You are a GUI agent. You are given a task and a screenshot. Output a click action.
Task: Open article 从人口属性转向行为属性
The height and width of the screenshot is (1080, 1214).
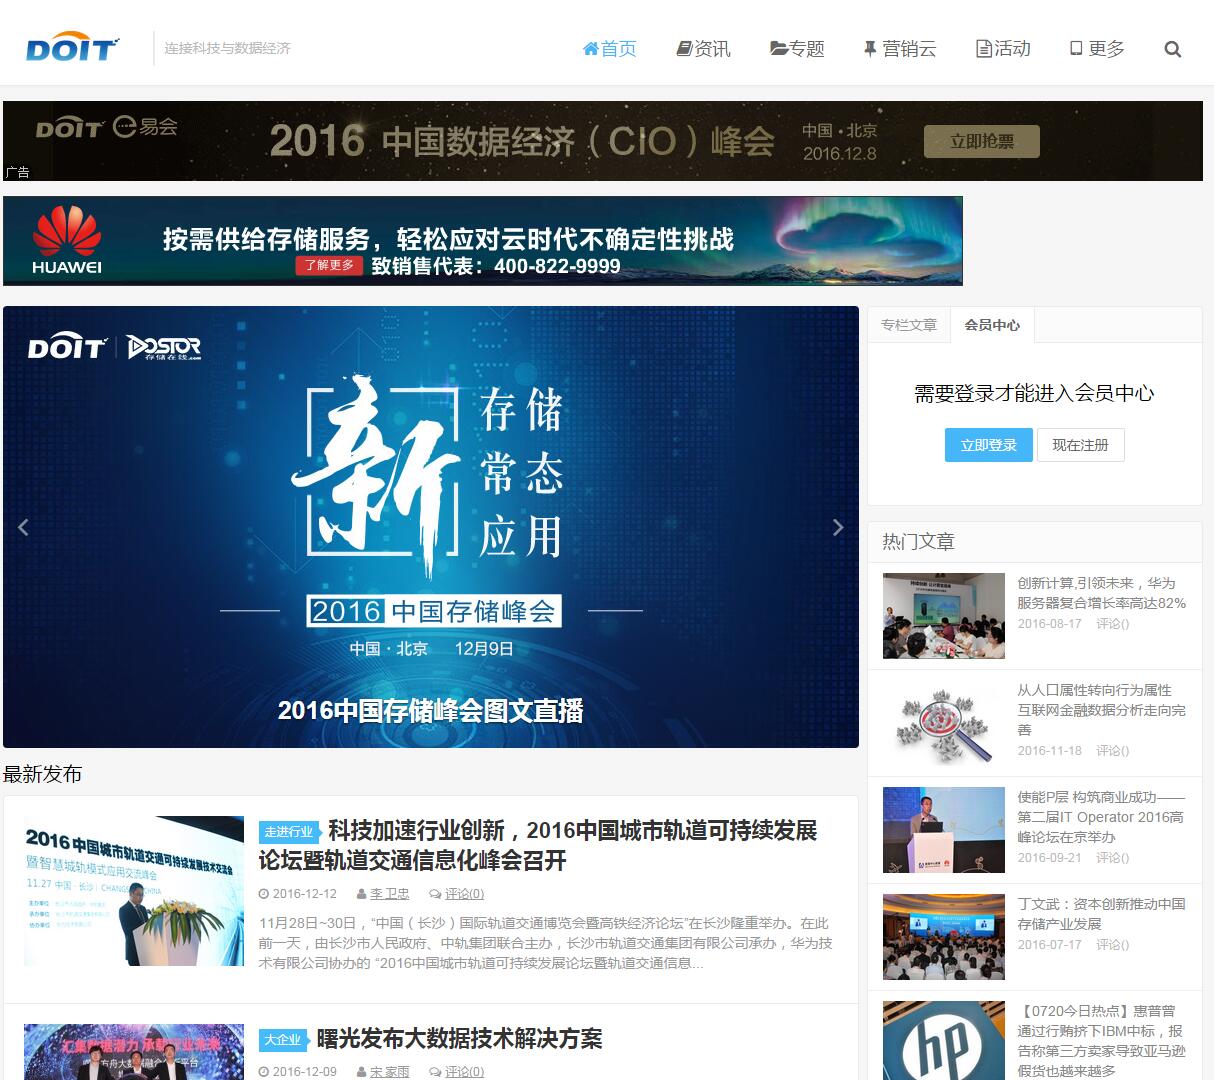(1102, 710)
